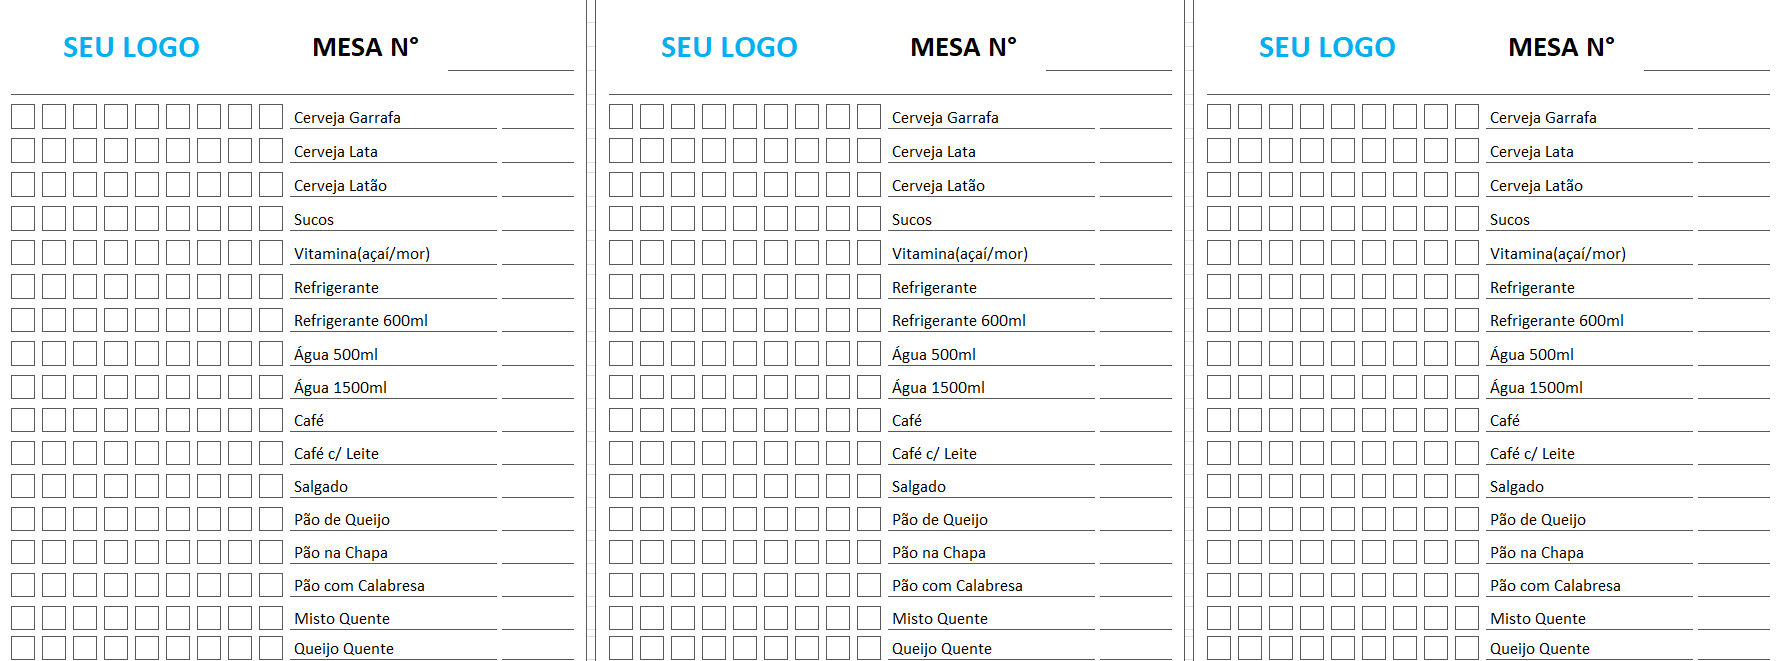
Task: Select the Vitamina(açaí/mor) label on left sheet
Action: [x=362, y=254]
